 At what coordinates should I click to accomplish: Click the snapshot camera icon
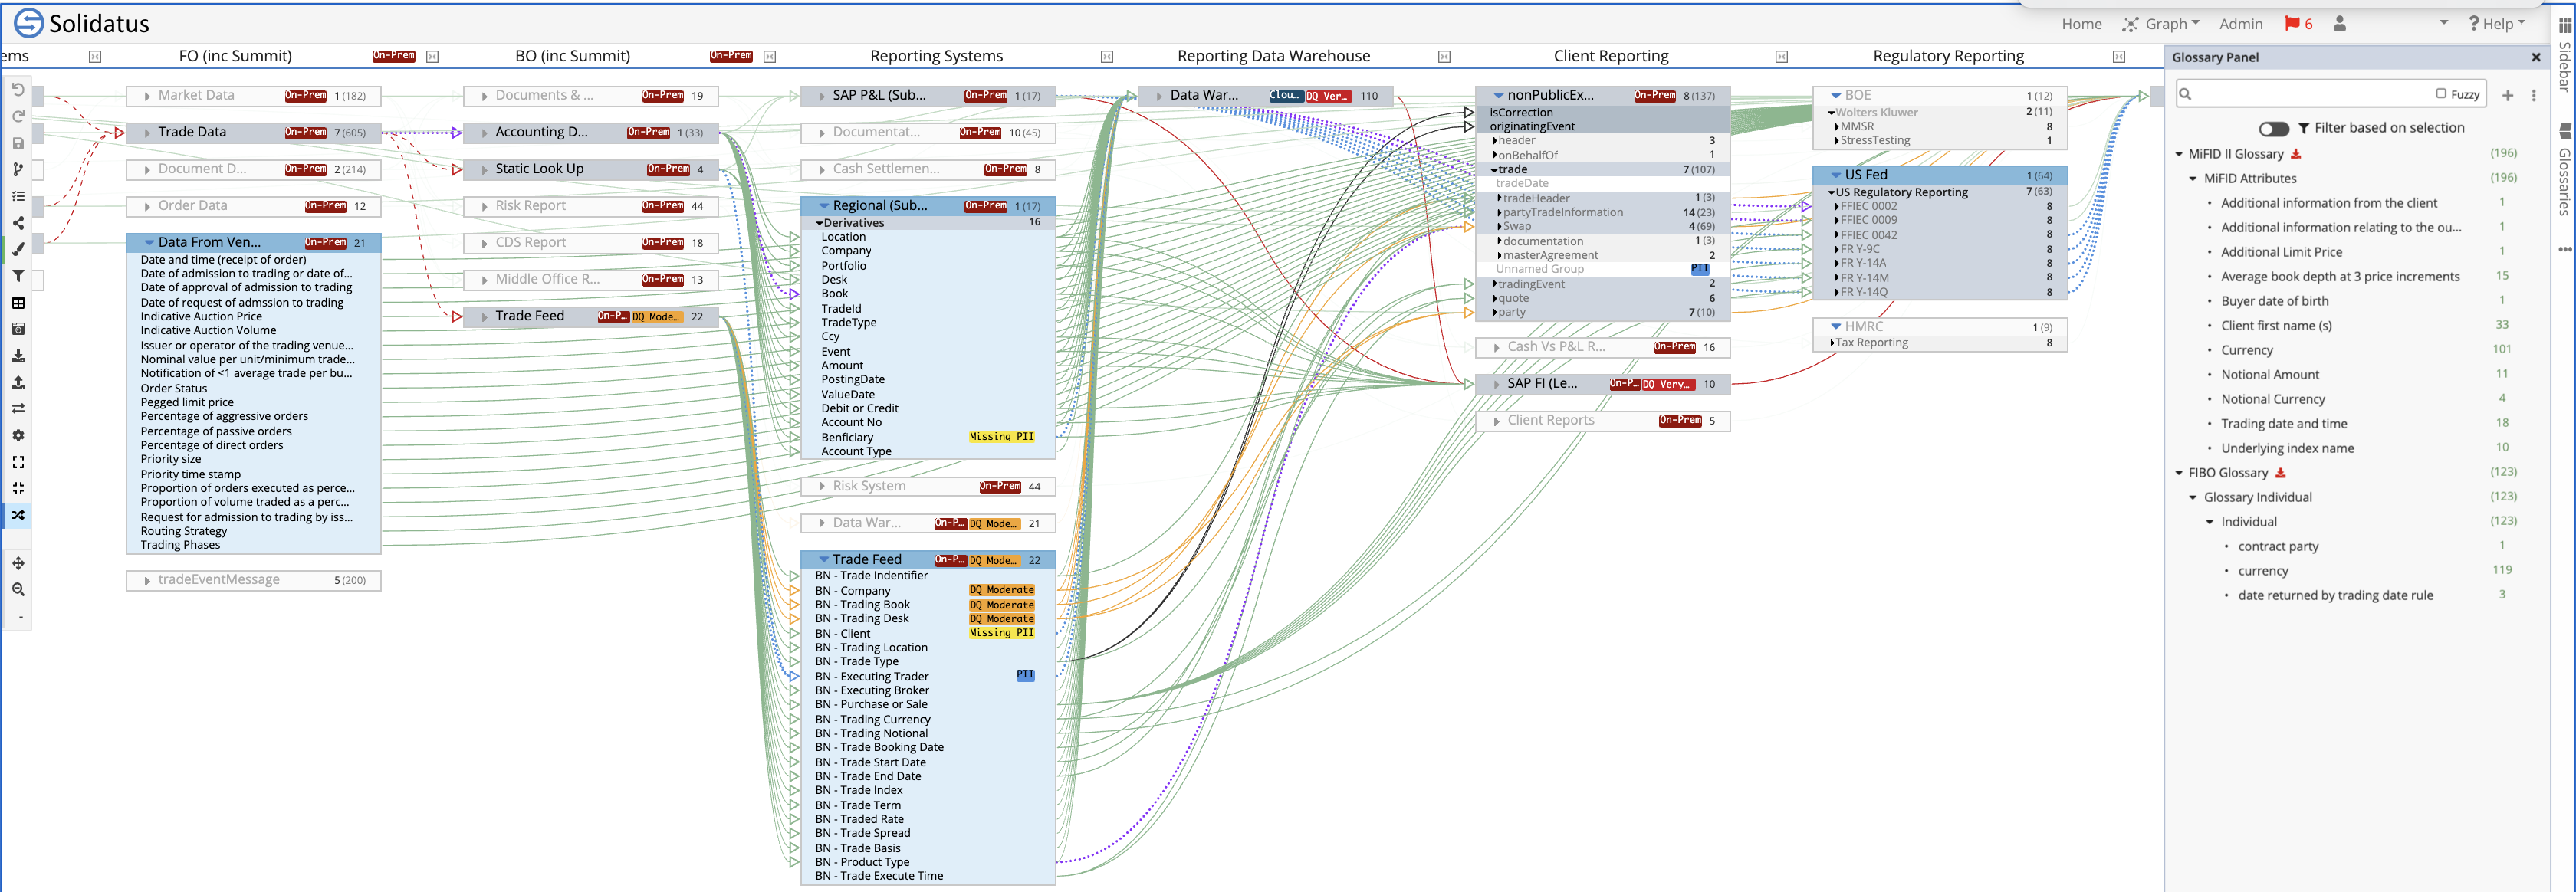tap(18, 329)
